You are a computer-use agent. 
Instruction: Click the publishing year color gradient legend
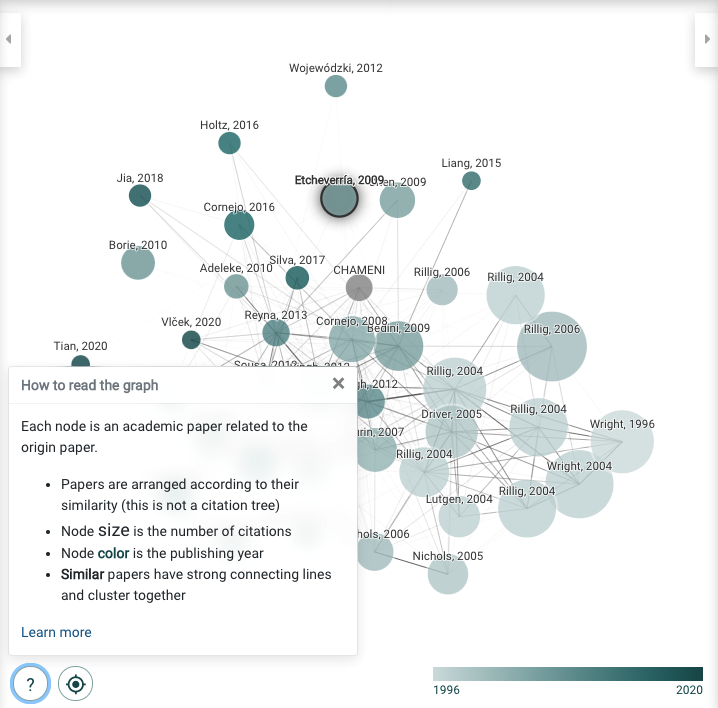(568, 674)
